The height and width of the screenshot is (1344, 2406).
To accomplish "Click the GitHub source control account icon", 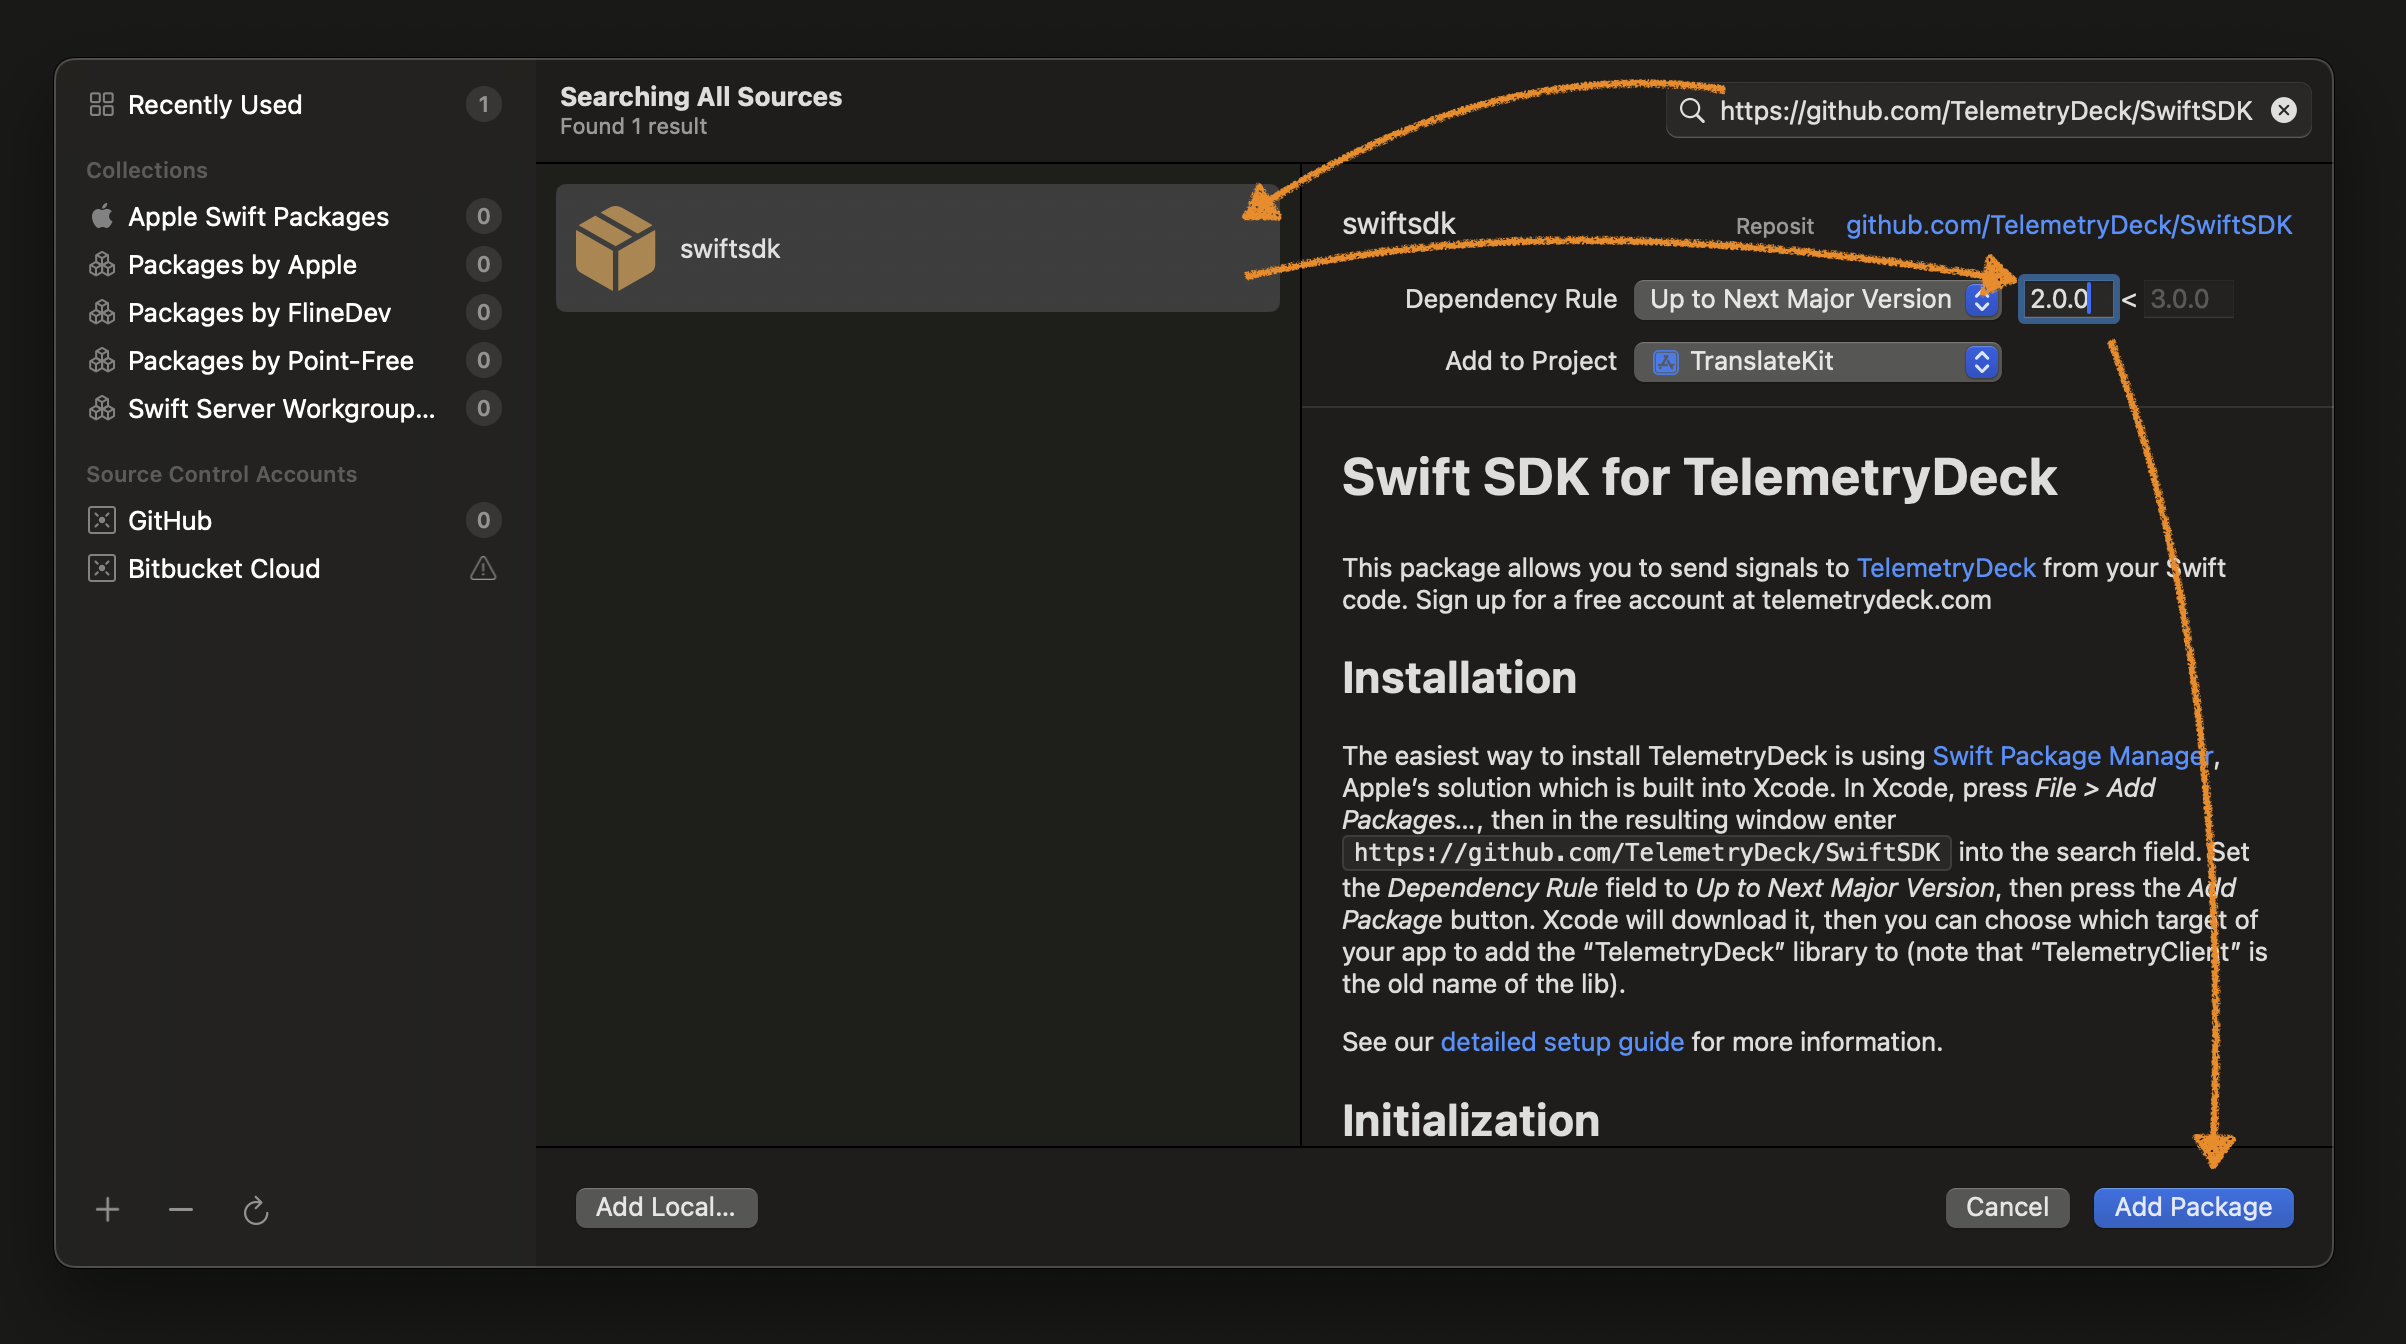I will coord(103,520).
